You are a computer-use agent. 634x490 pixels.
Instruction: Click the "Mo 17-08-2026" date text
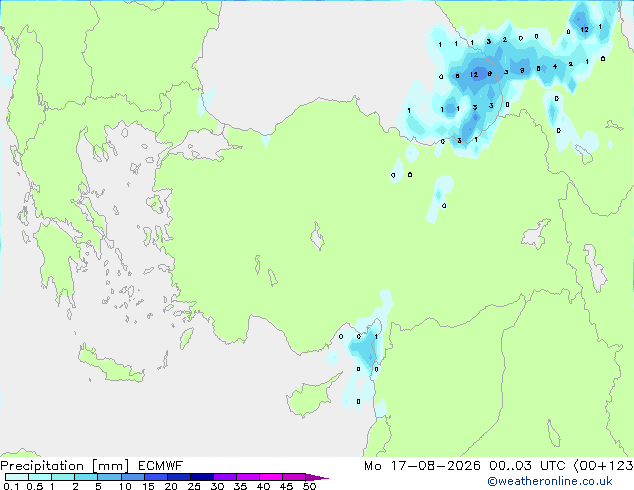422,466
